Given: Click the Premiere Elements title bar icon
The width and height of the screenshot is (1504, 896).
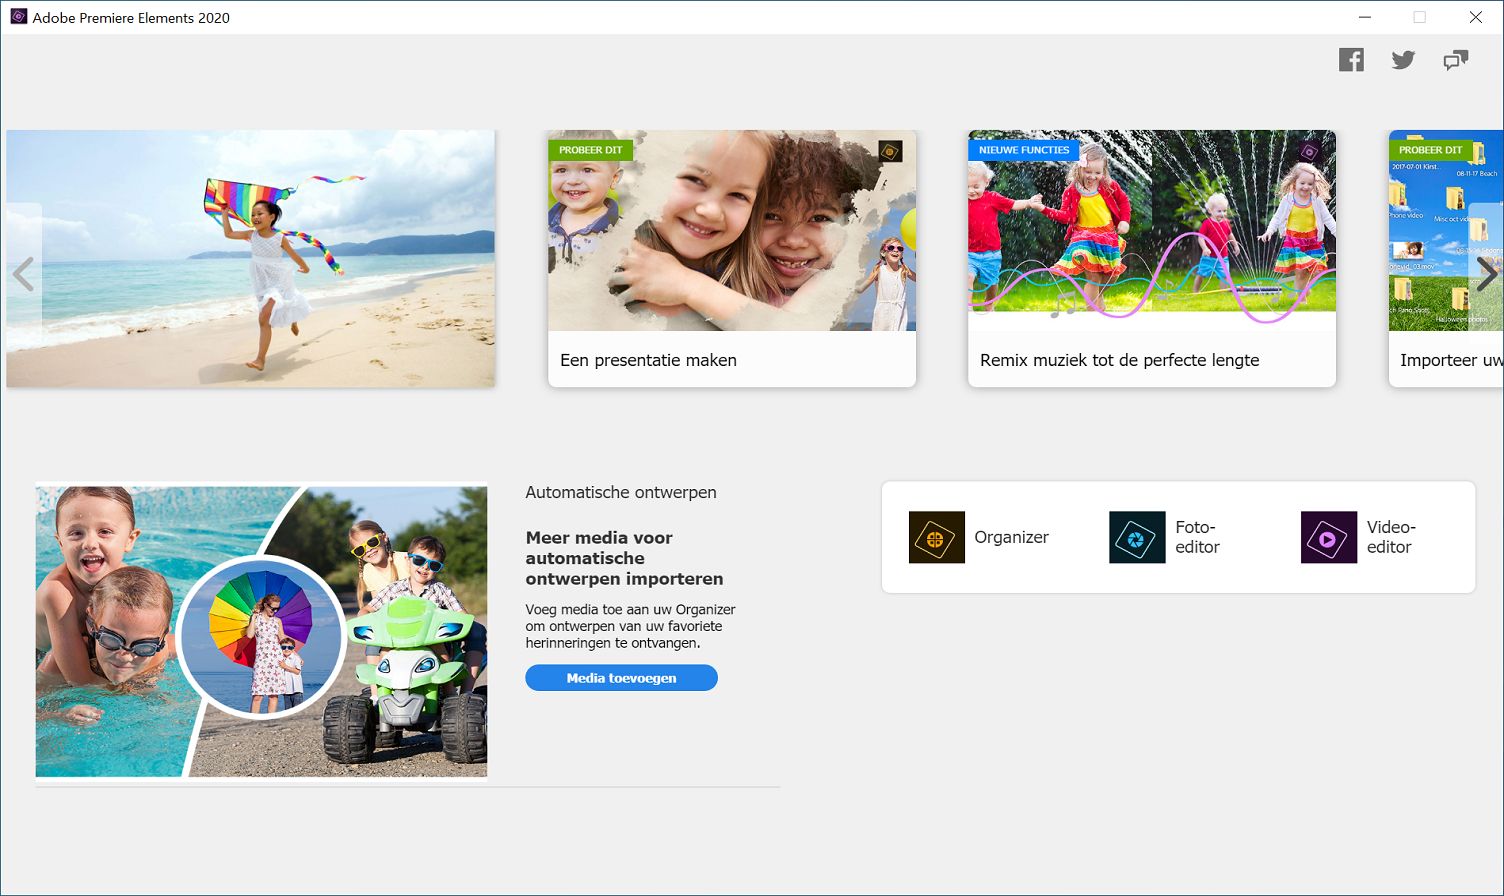Looking at the screenshot, I should pyautogui.click(x=18, y=17).
